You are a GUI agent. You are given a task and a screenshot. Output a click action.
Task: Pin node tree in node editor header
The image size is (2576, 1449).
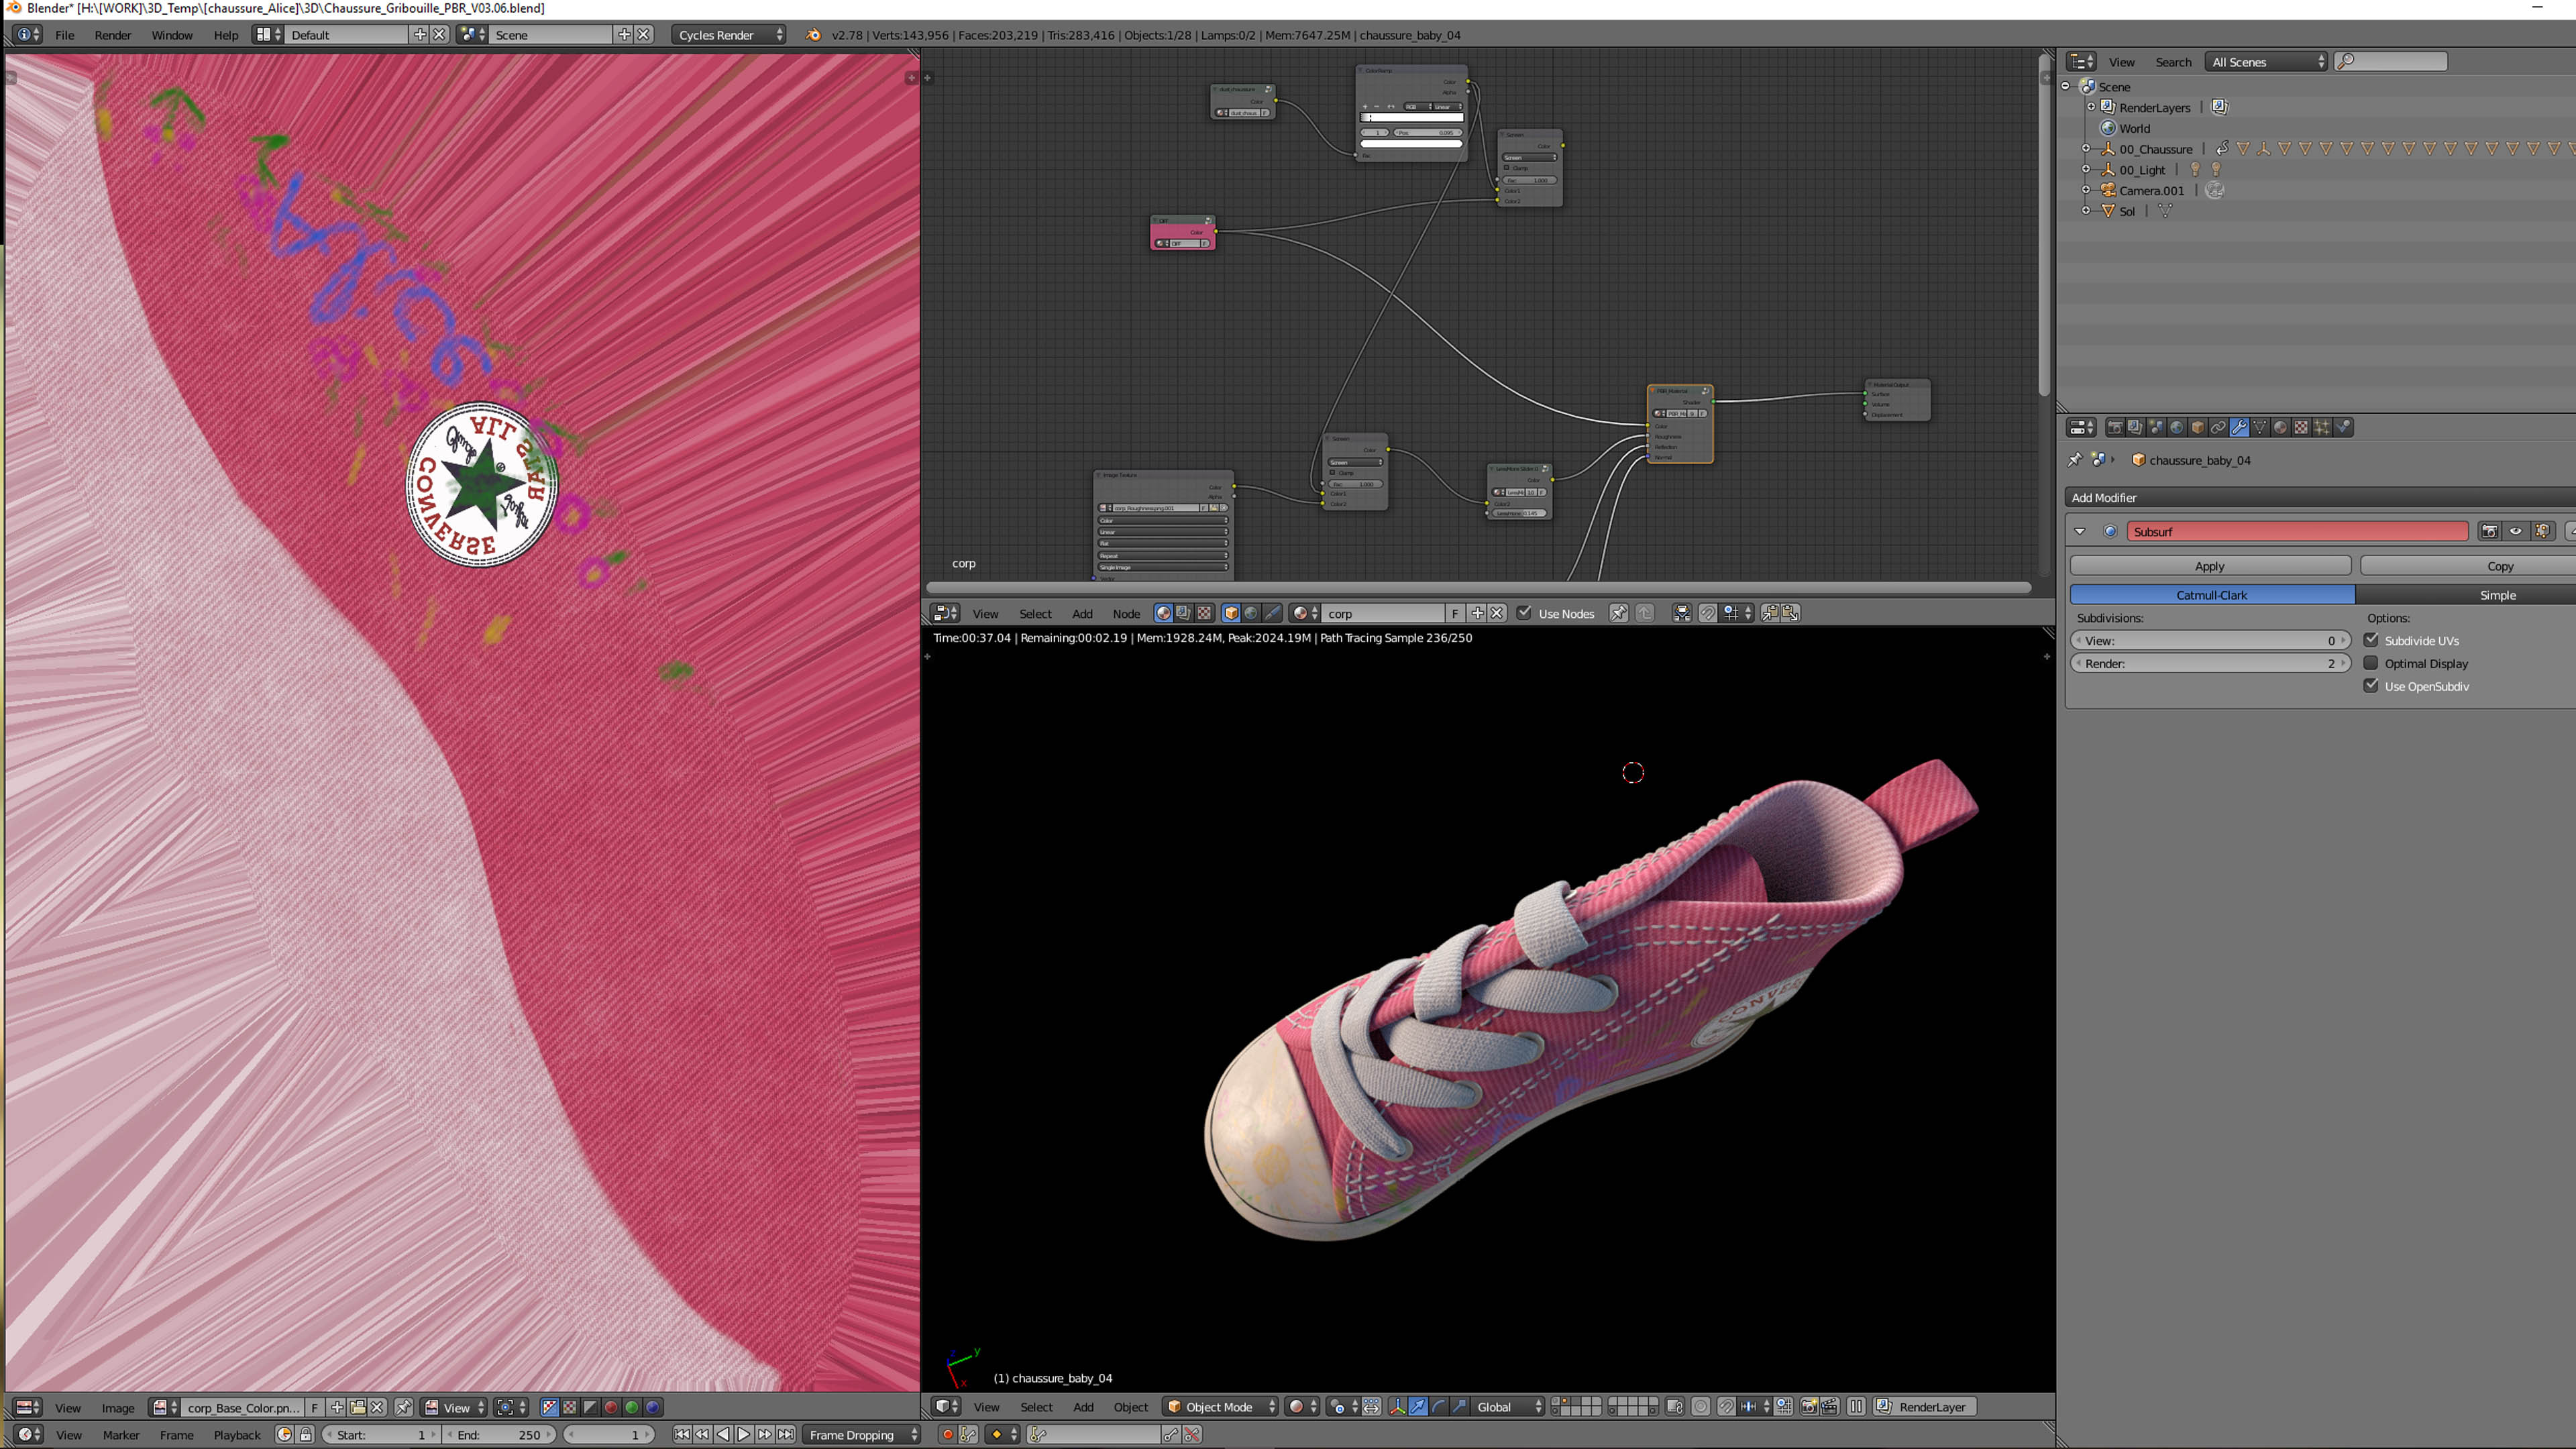[1618, 613]
